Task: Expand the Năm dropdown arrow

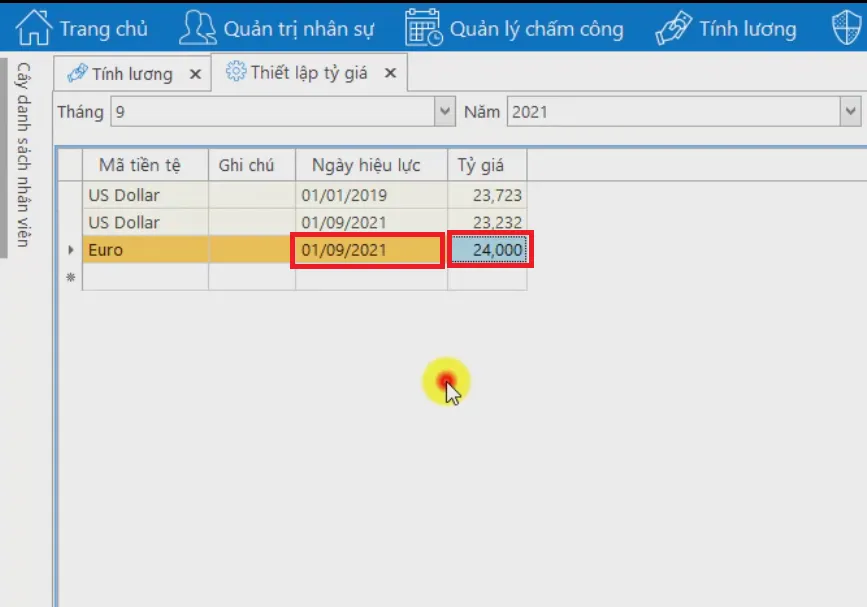Action: 850,112
